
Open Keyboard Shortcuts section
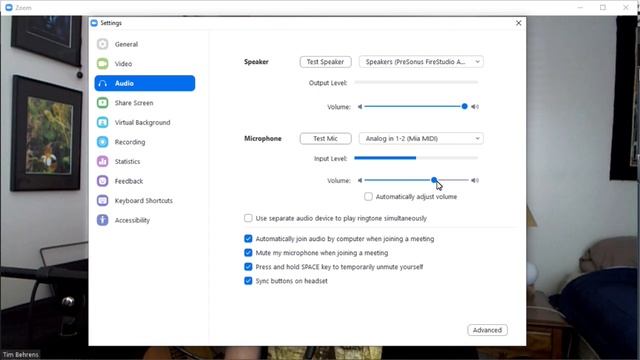click(144, 200)
